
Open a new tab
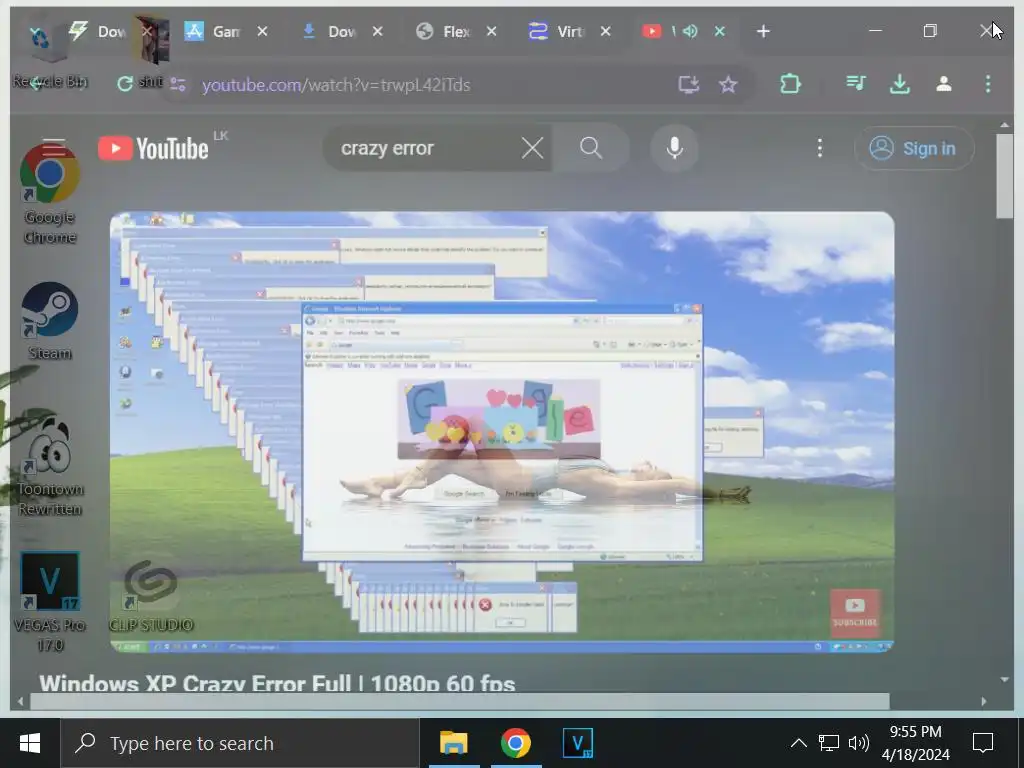(x=763, y=31)
